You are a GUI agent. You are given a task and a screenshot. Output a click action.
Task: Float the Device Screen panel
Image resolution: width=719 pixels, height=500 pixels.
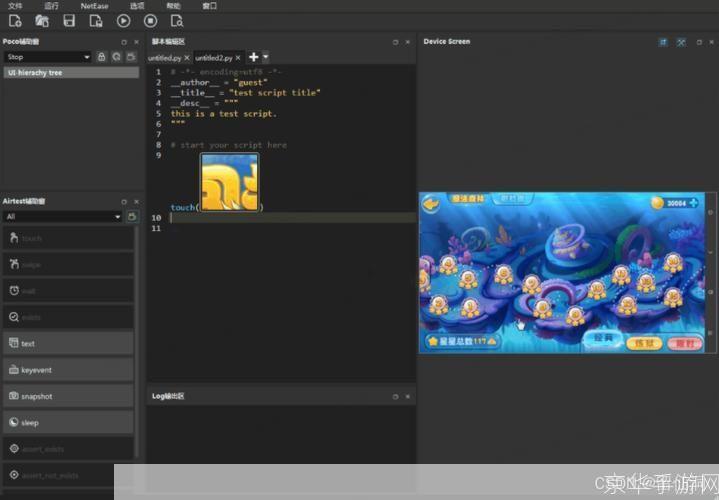[x=699, y=42]
